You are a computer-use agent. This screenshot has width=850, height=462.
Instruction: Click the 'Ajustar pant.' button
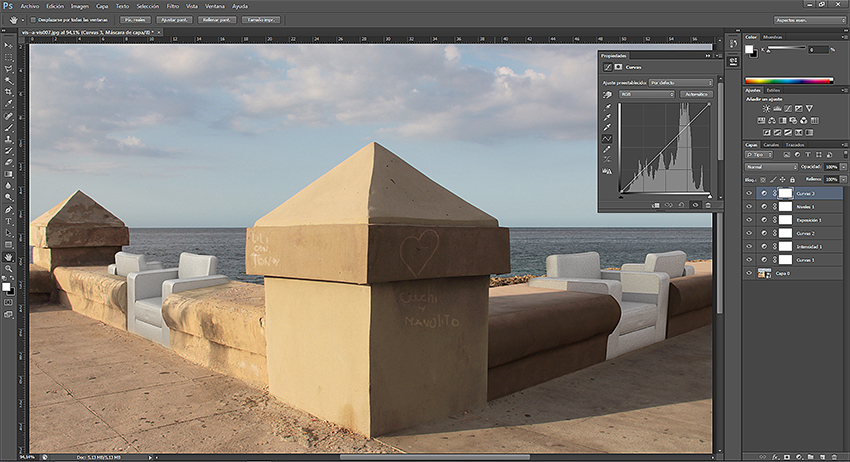(174, 19)
